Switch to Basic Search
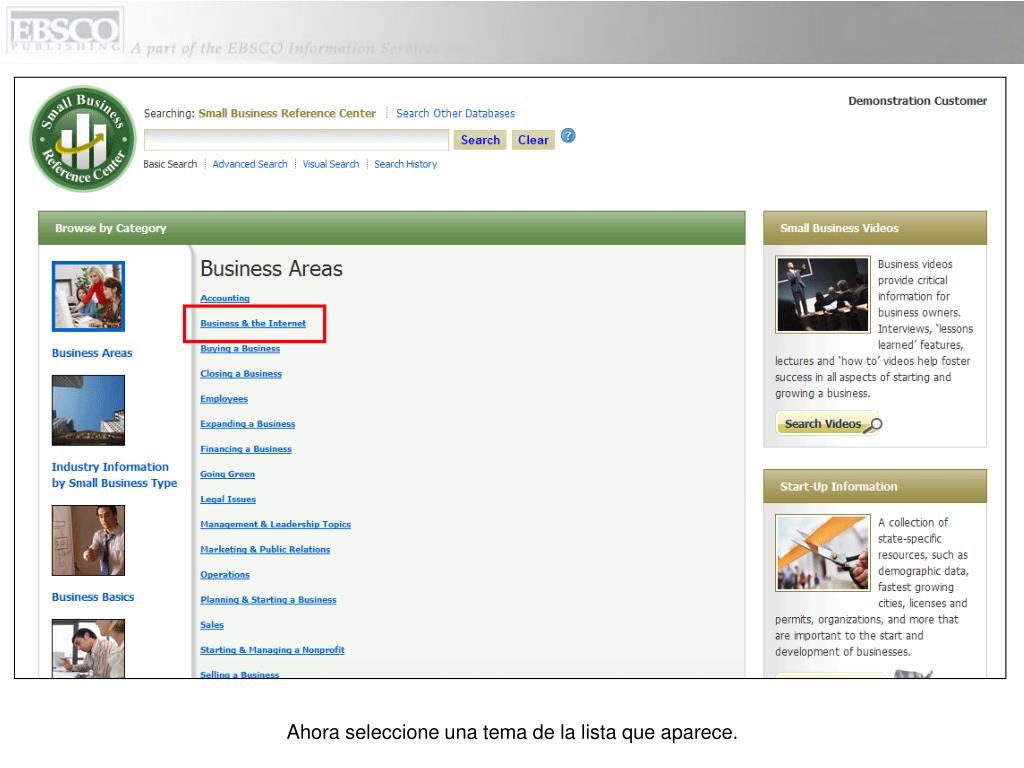Viewport: 1024px width, 768px height. pos(170,164)
